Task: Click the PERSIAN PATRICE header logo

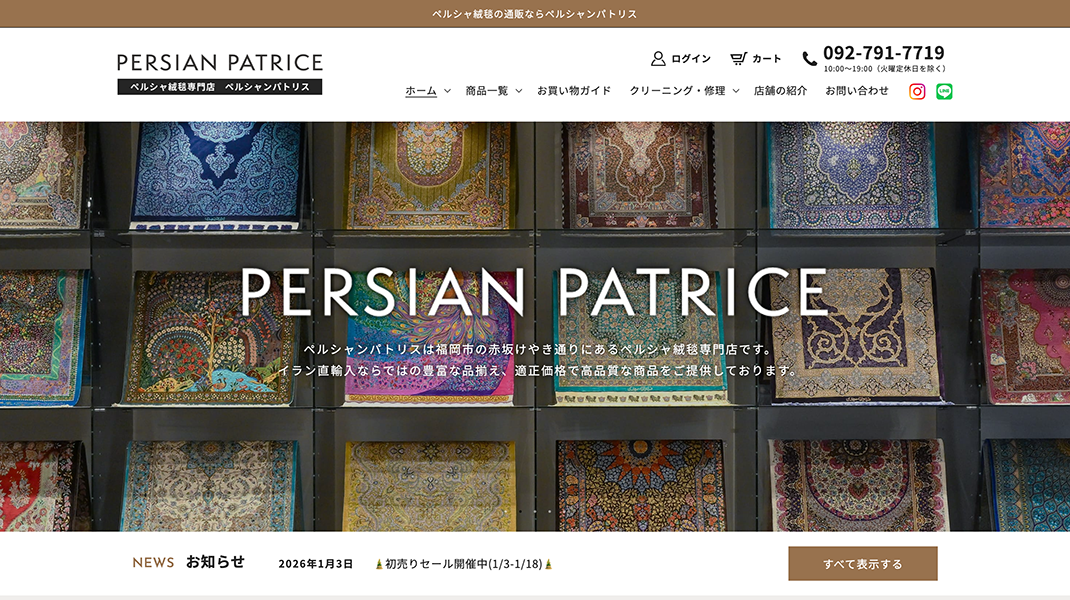Action: pyautogui.click(x=220, y=73)
